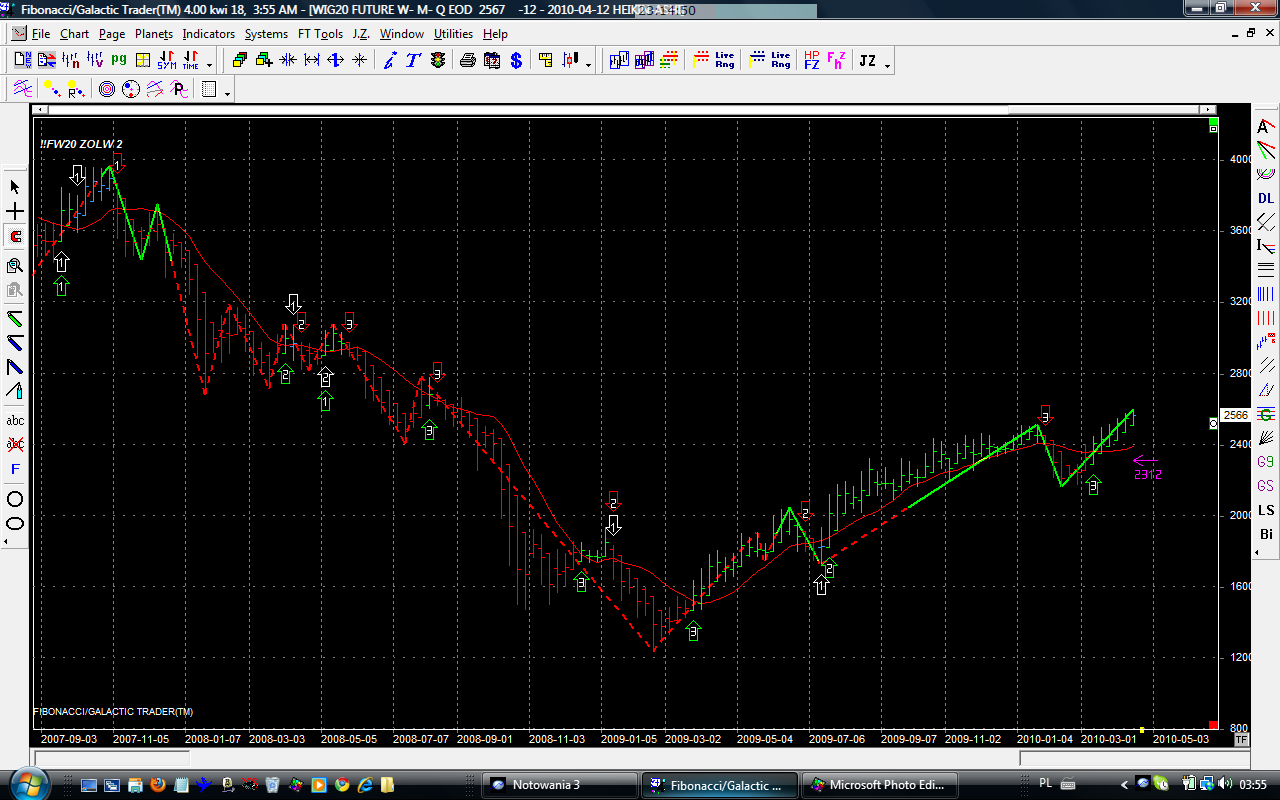Click the blue dollar sign icon
This screenshot has width=1280, height=800.
point(516,61)
